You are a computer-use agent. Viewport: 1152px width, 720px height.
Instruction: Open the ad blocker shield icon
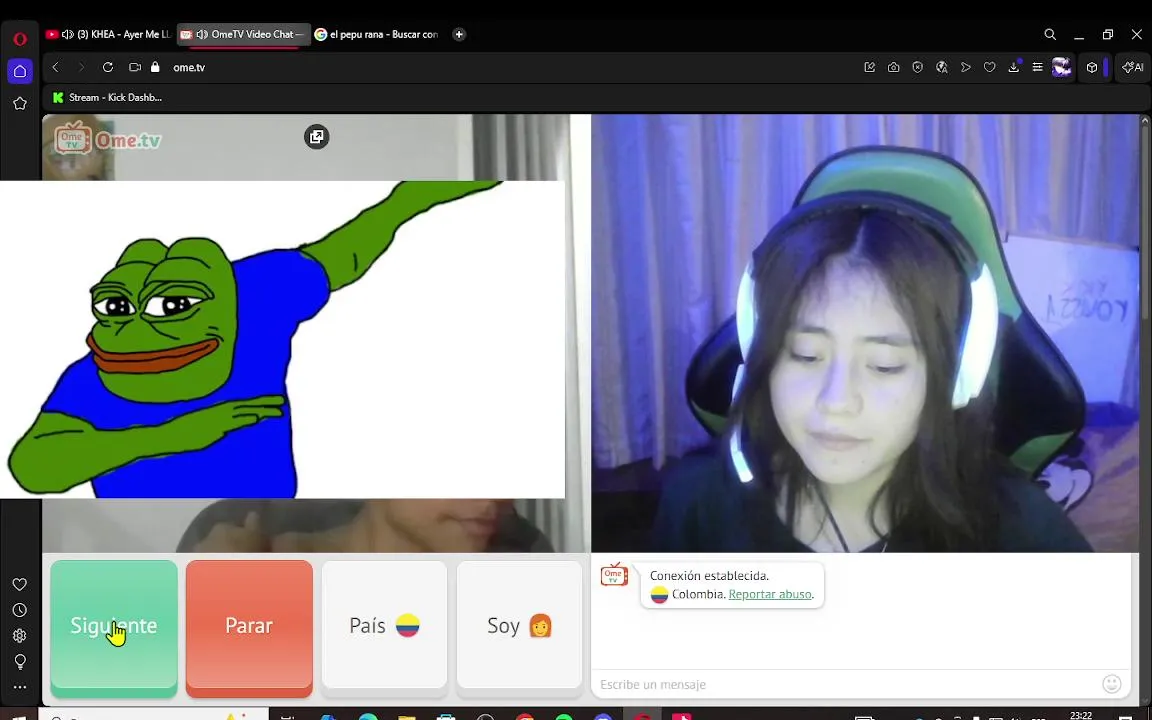click(x=918, y=67)
